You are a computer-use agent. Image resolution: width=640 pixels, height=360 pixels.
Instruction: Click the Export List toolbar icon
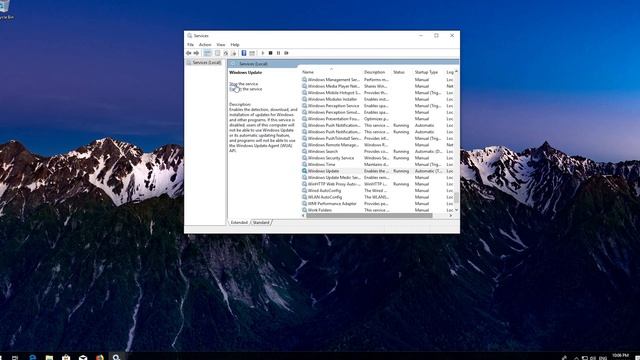point(234,53)
